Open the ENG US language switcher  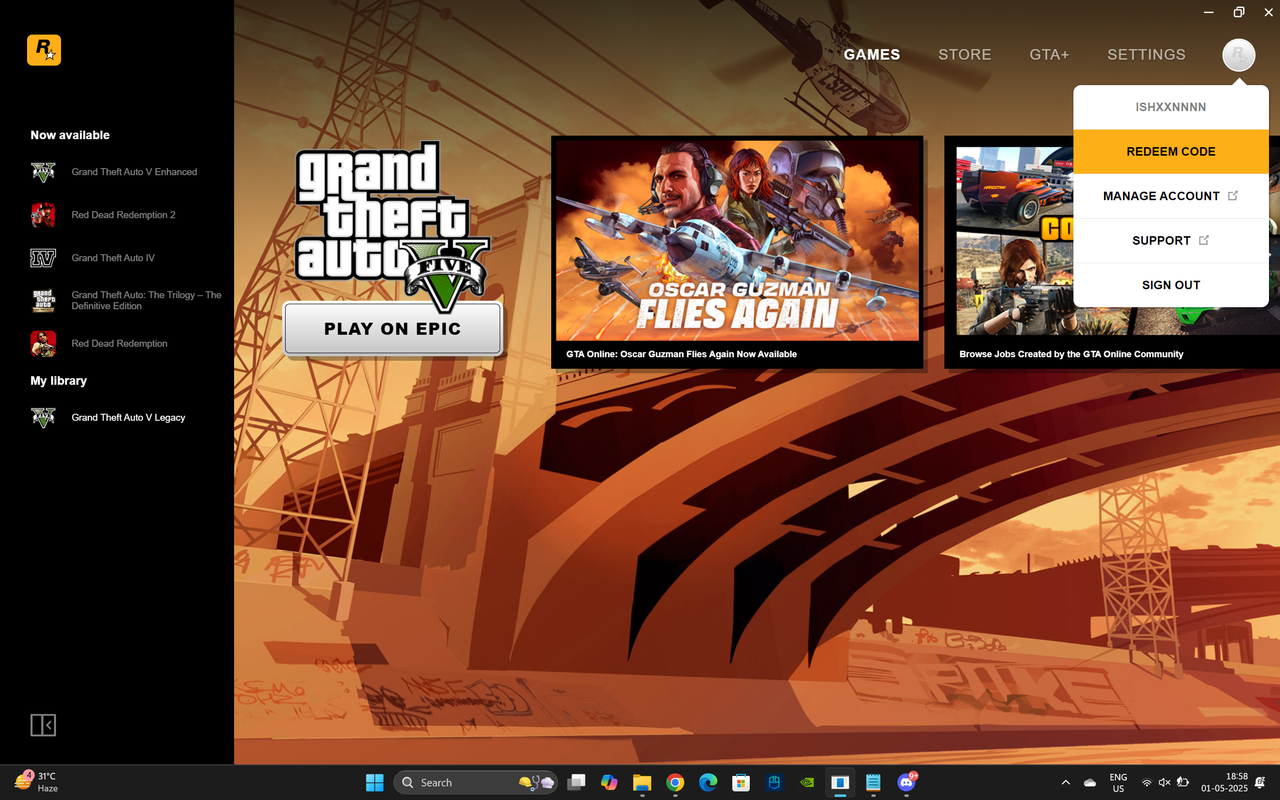1118,783
